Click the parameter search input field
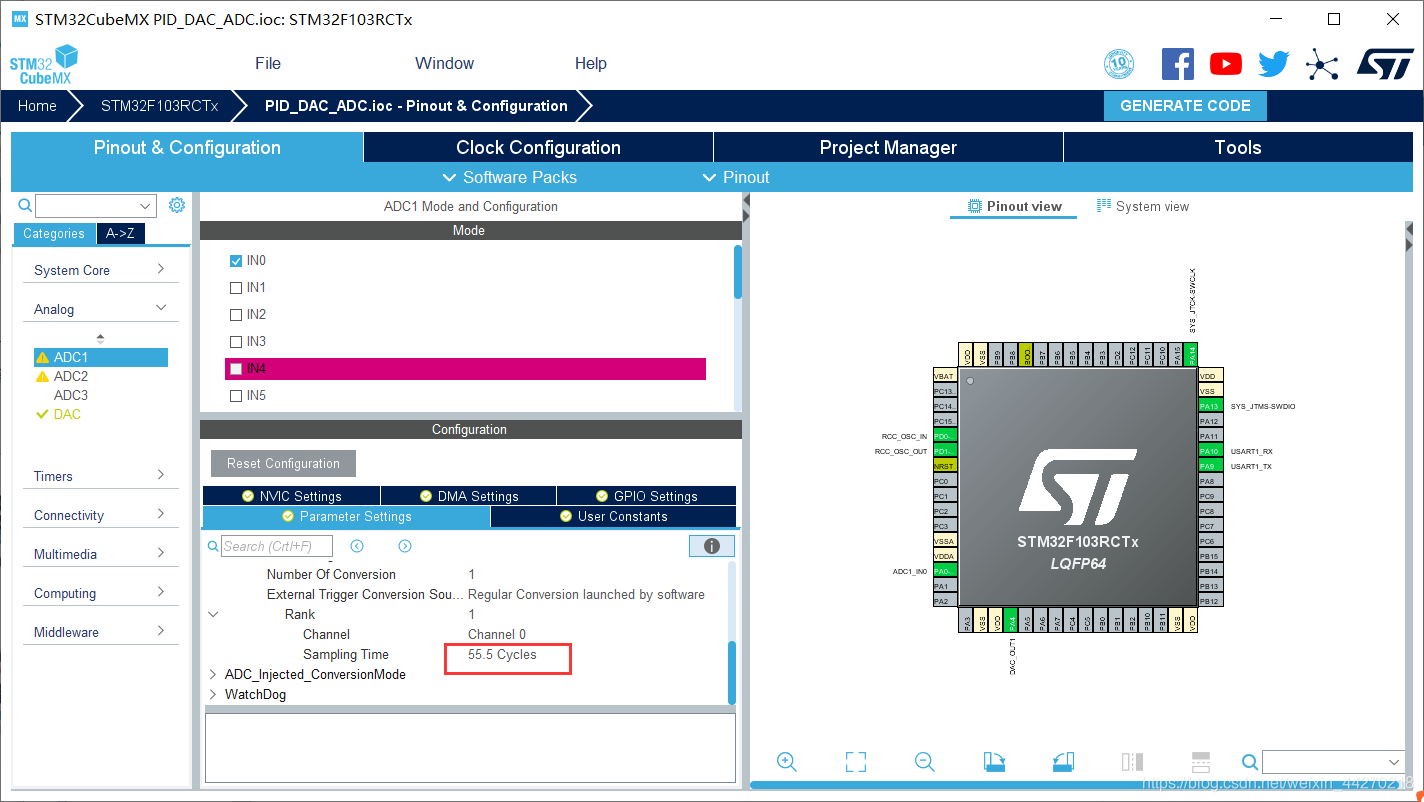Viewport: 1424px width, 802px height. (277, 546)
